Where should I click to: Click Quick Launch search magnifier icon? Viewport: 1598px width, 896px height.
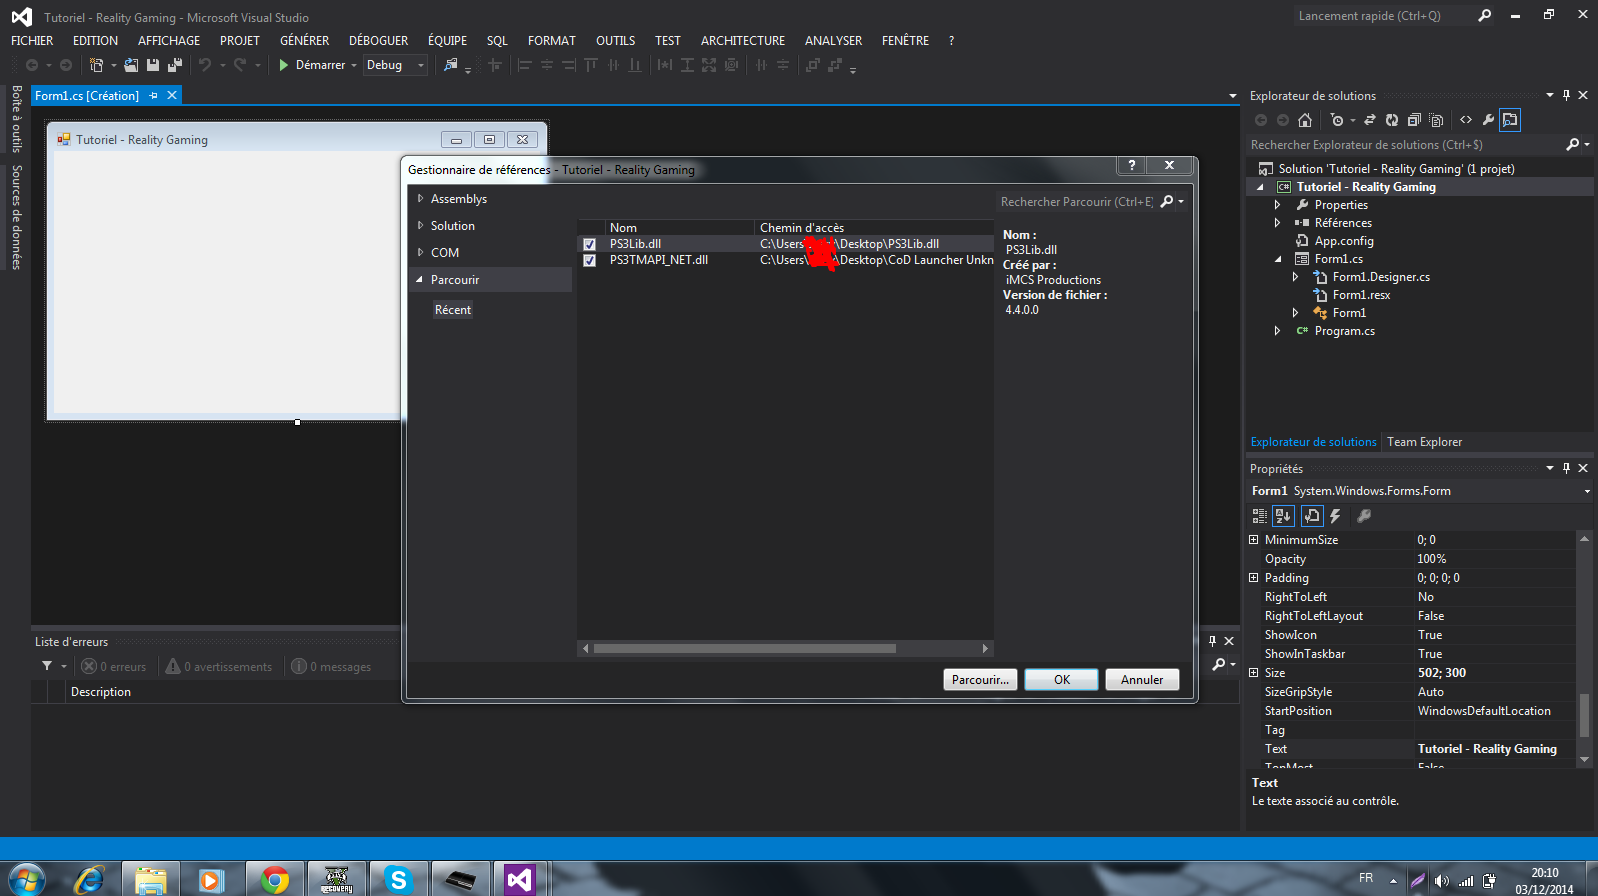point(1485,15)
